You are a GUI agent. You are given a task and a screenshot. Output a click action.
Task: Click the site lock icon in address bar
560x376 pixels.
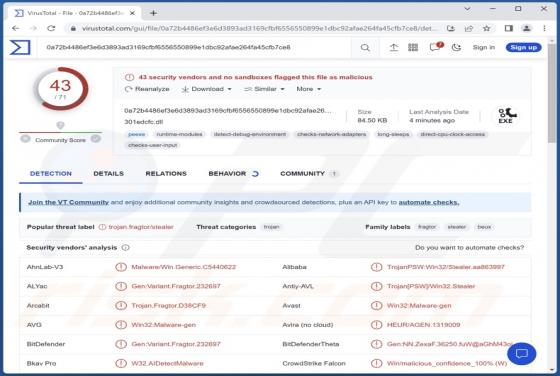(x=73, y=28)
